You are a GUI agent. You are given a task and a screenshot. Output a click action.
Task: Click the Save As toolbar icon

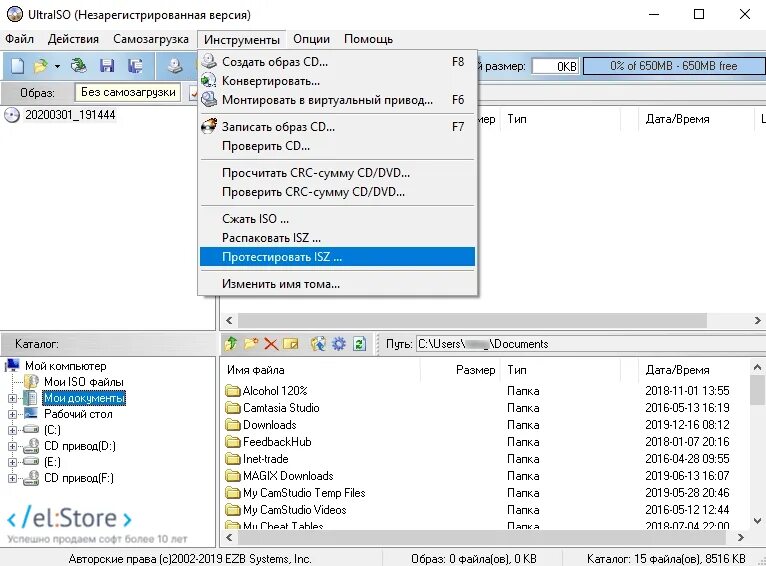tap(135, 65)
